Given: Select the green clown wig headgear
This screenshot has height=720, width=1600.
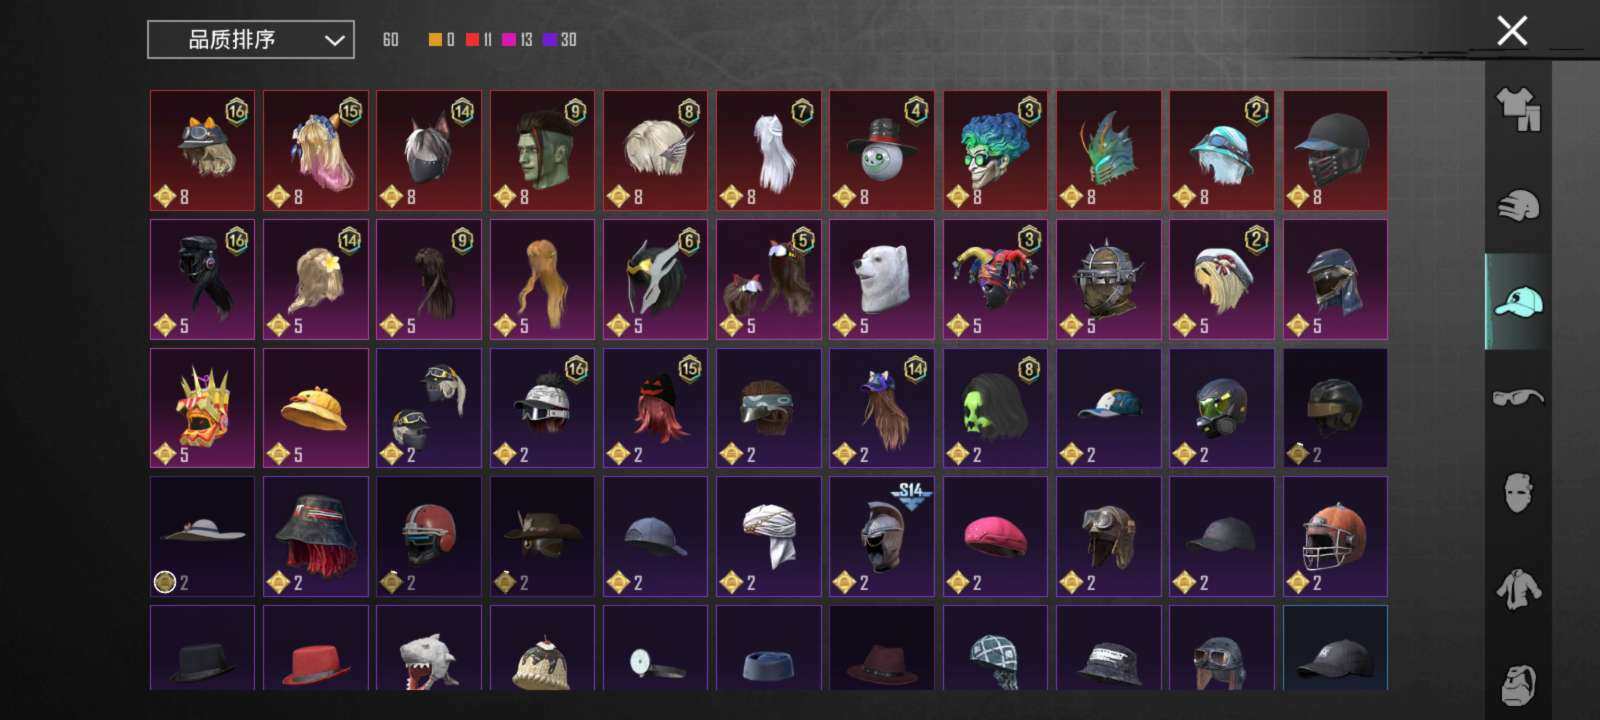Looking at the screenshot, I should pyautogui.click(x=995, y=151).
